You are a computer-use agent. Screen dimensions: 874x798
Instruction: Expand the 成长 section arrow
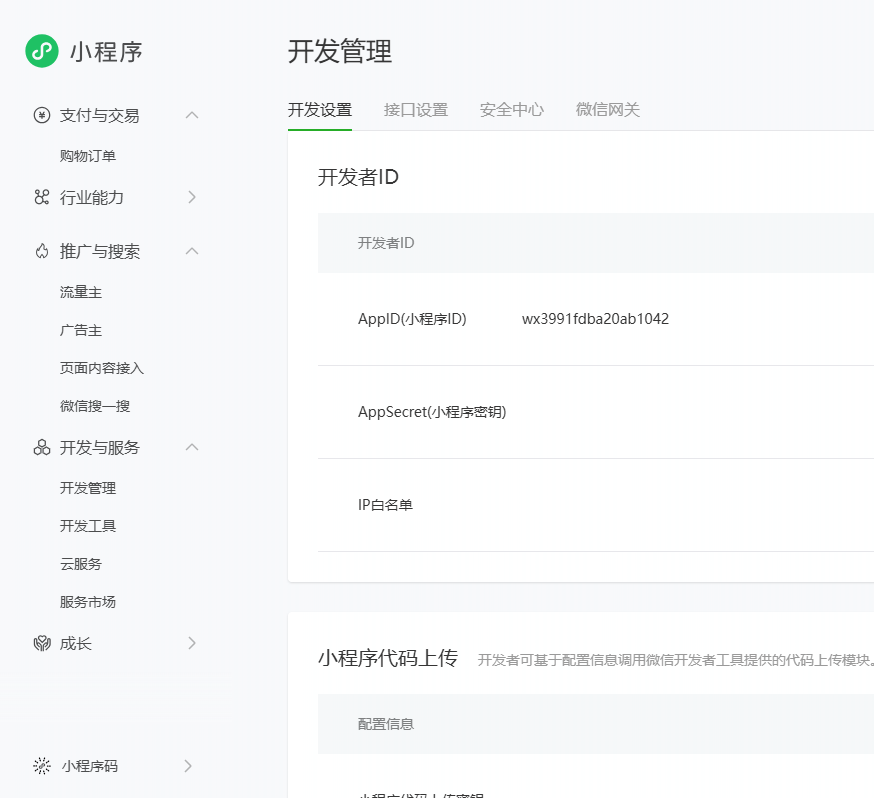click(192, 644)
